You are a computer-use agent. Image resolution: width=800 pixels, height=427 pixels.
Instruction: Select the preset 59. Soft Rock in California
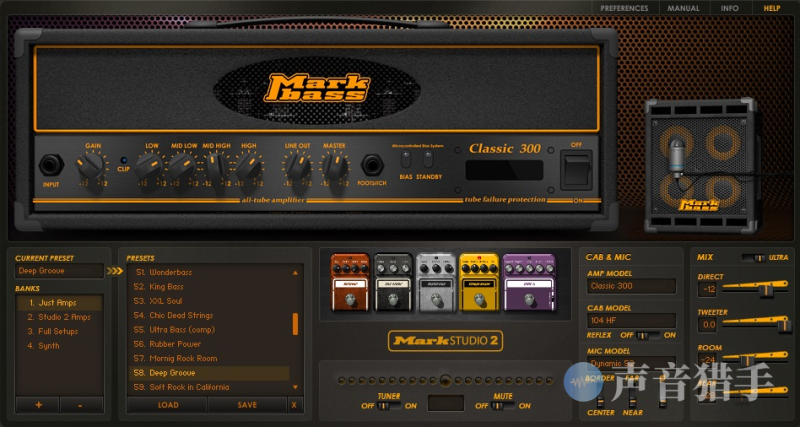pos(209,387)
